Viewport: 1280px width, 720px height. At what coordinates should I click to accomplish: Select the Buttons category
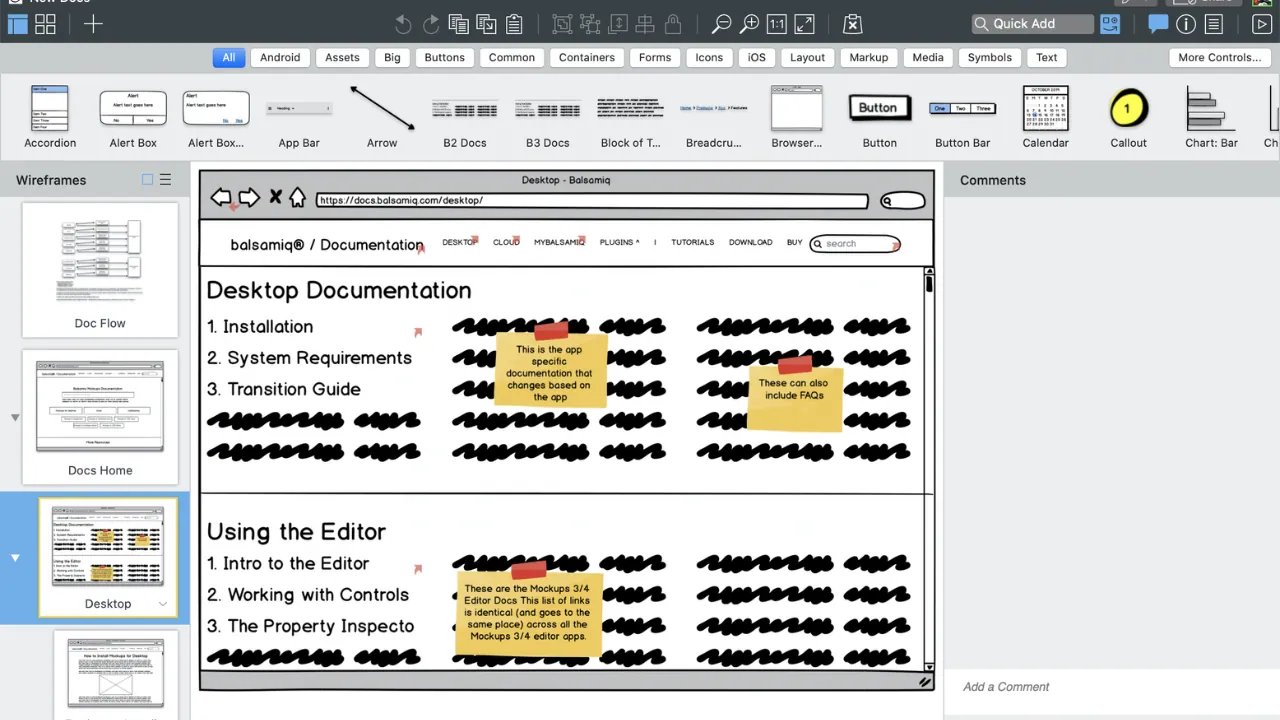pyautogui.click(x=445, y=57)
